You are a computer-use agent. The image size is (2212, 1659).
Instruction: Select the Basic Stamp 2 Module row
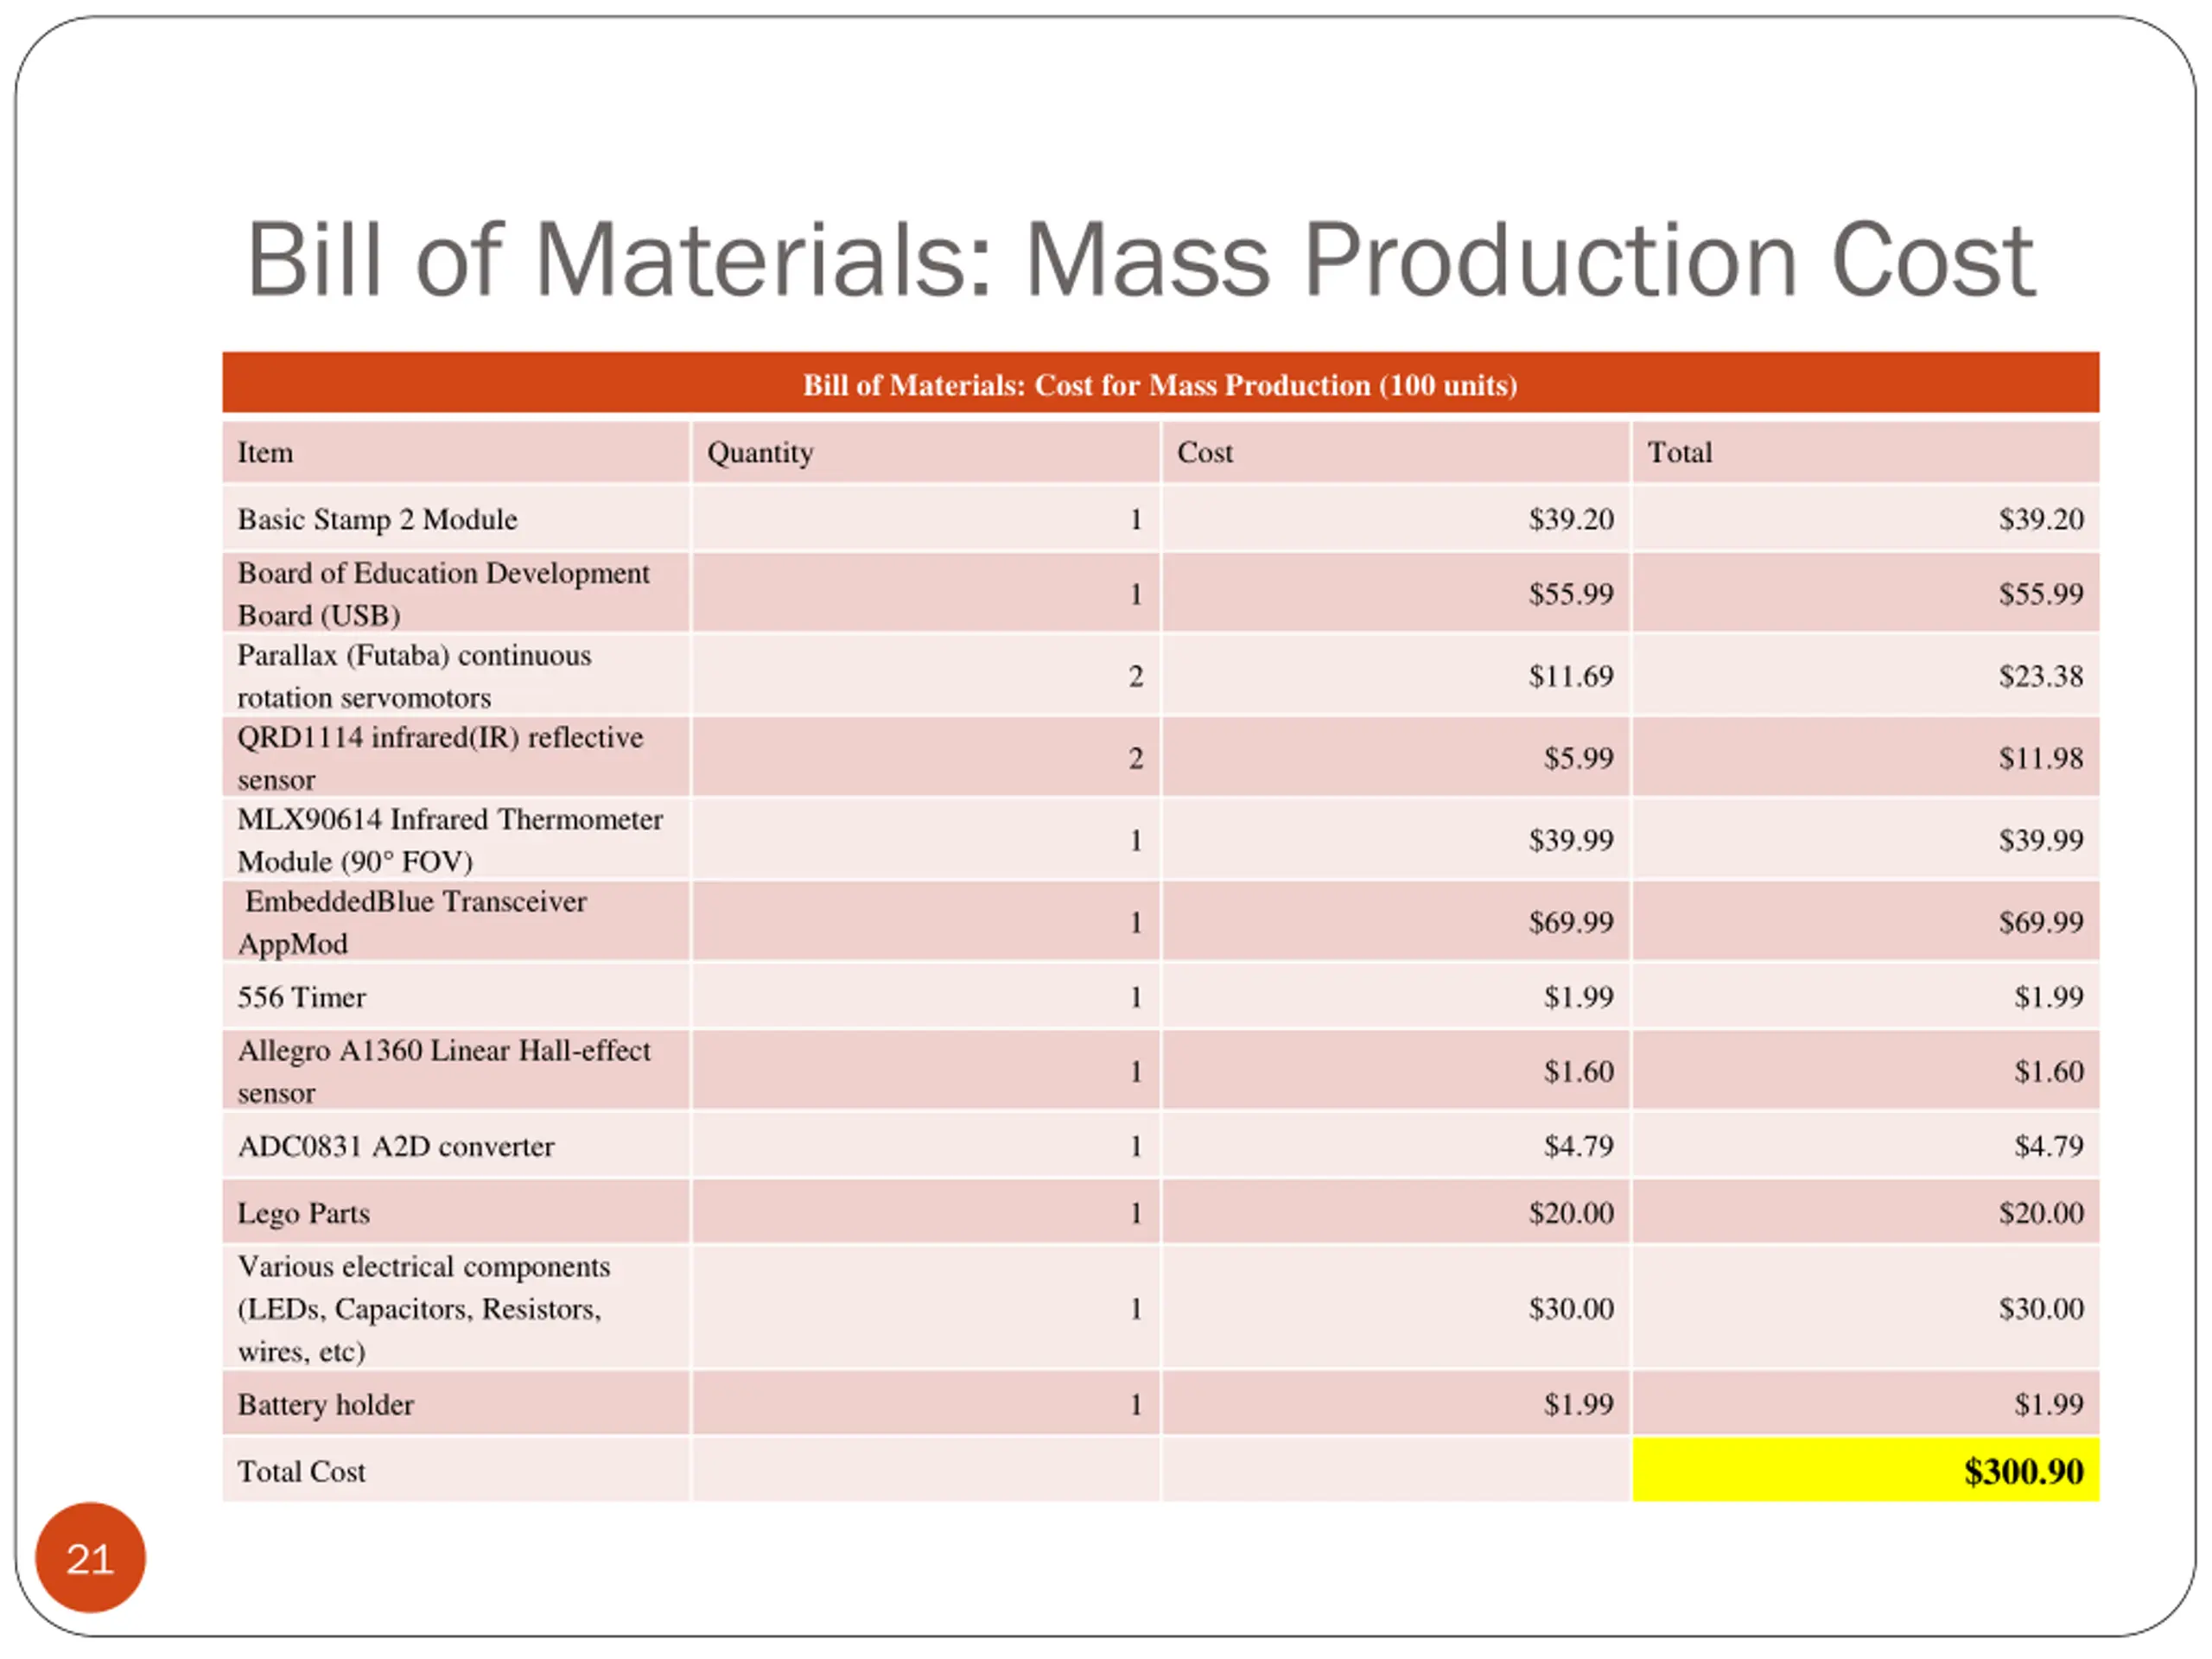(x=1160, y=519)
